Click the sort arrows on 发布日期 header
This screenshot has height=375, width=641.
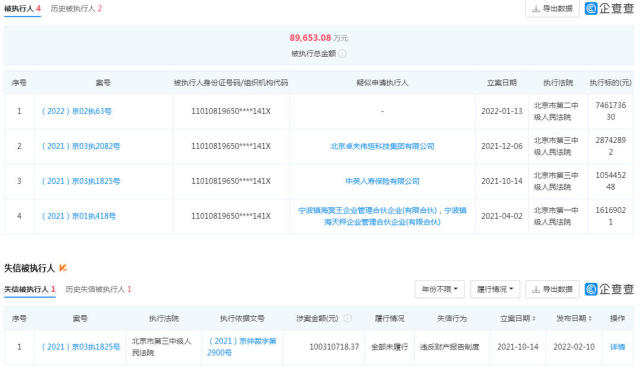pyautogui.click(x=590, y=318)
